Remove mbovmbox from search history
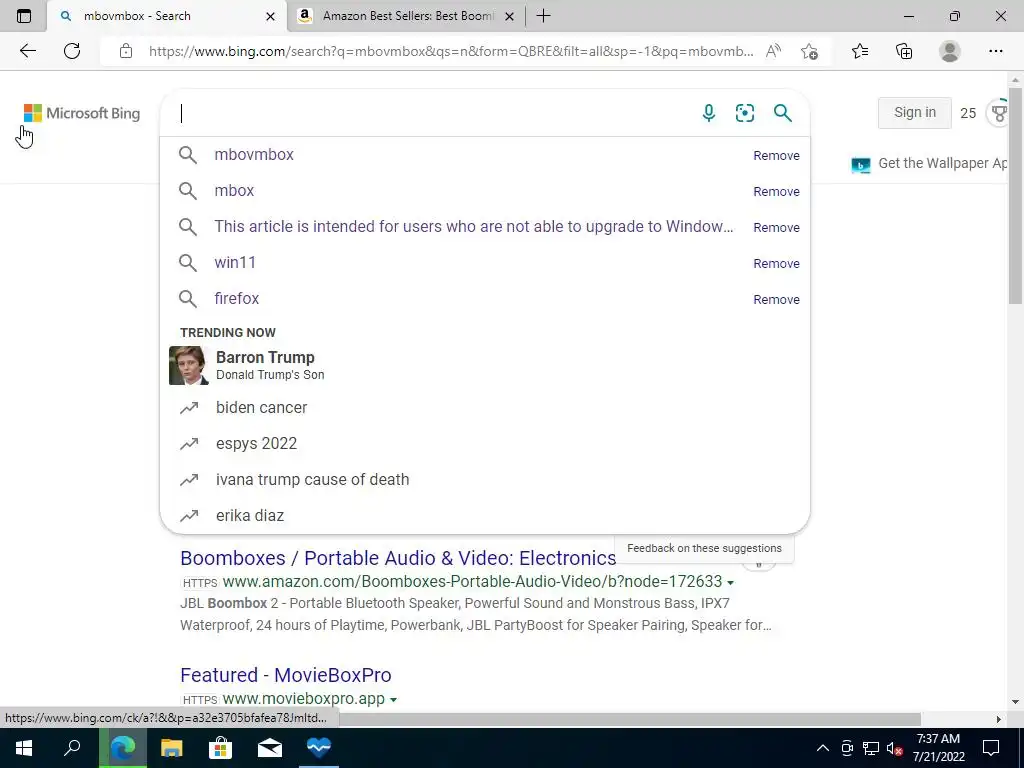This screenshot has height=768, width=1024. pos(776,155)
